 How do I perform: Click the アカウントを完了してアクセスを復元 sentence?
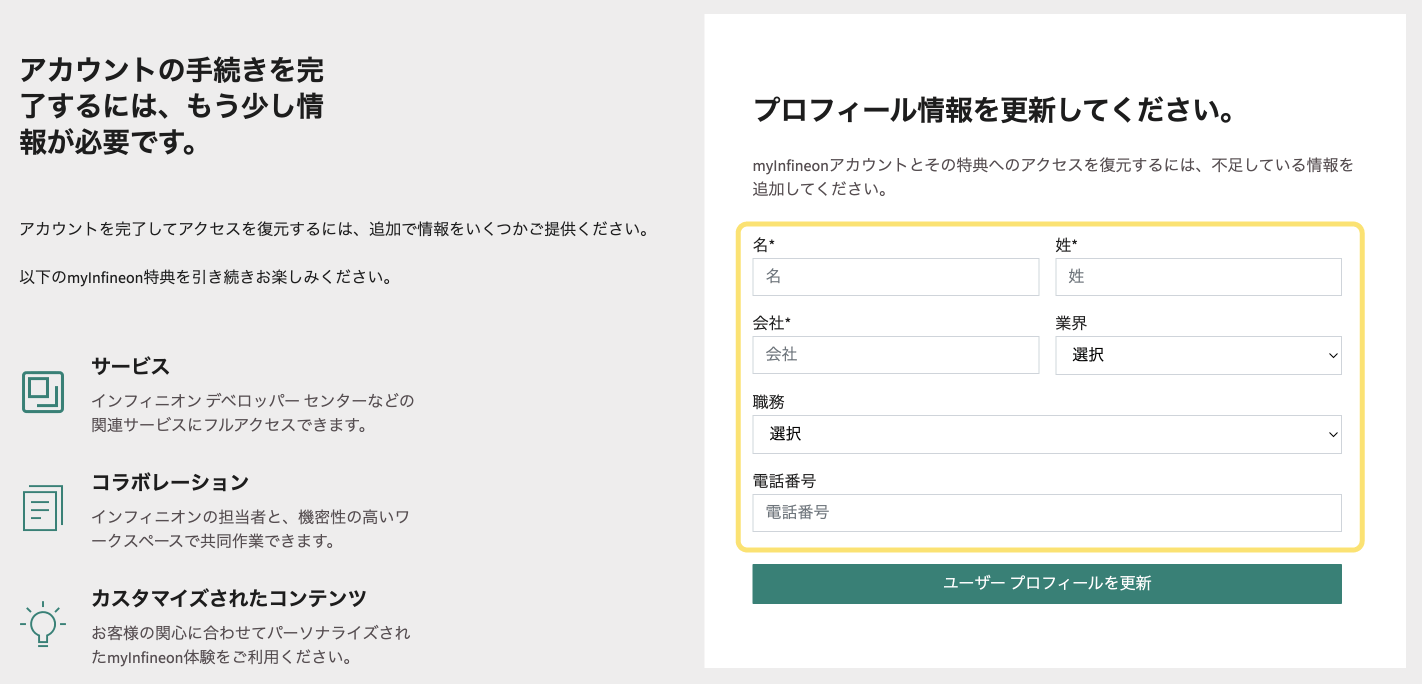pyautogui.click(x=334, y=229)
